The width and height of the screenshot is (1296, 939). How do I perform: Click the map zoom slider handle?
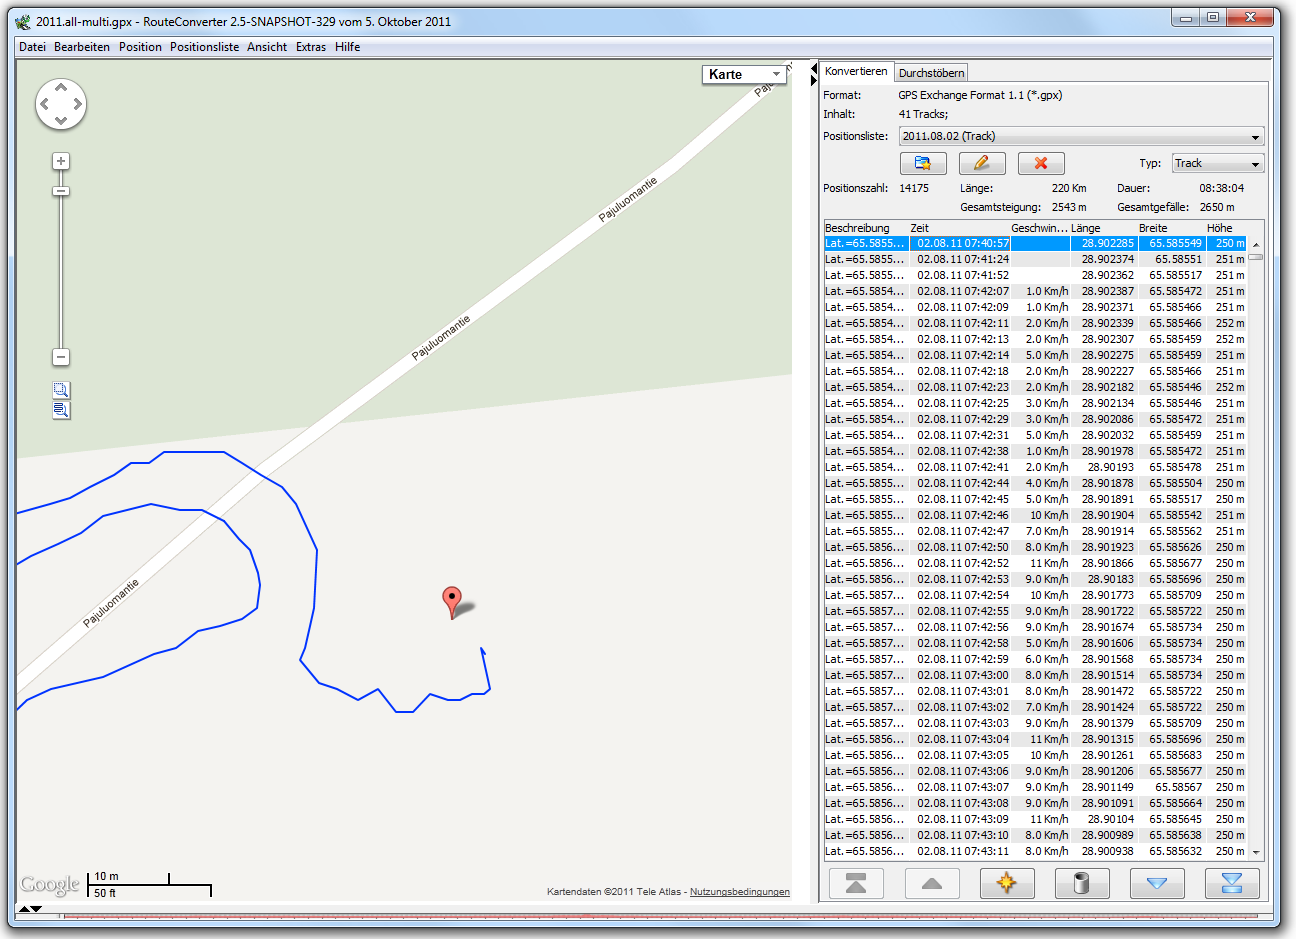pyautogui.click(x=61, y=191)
